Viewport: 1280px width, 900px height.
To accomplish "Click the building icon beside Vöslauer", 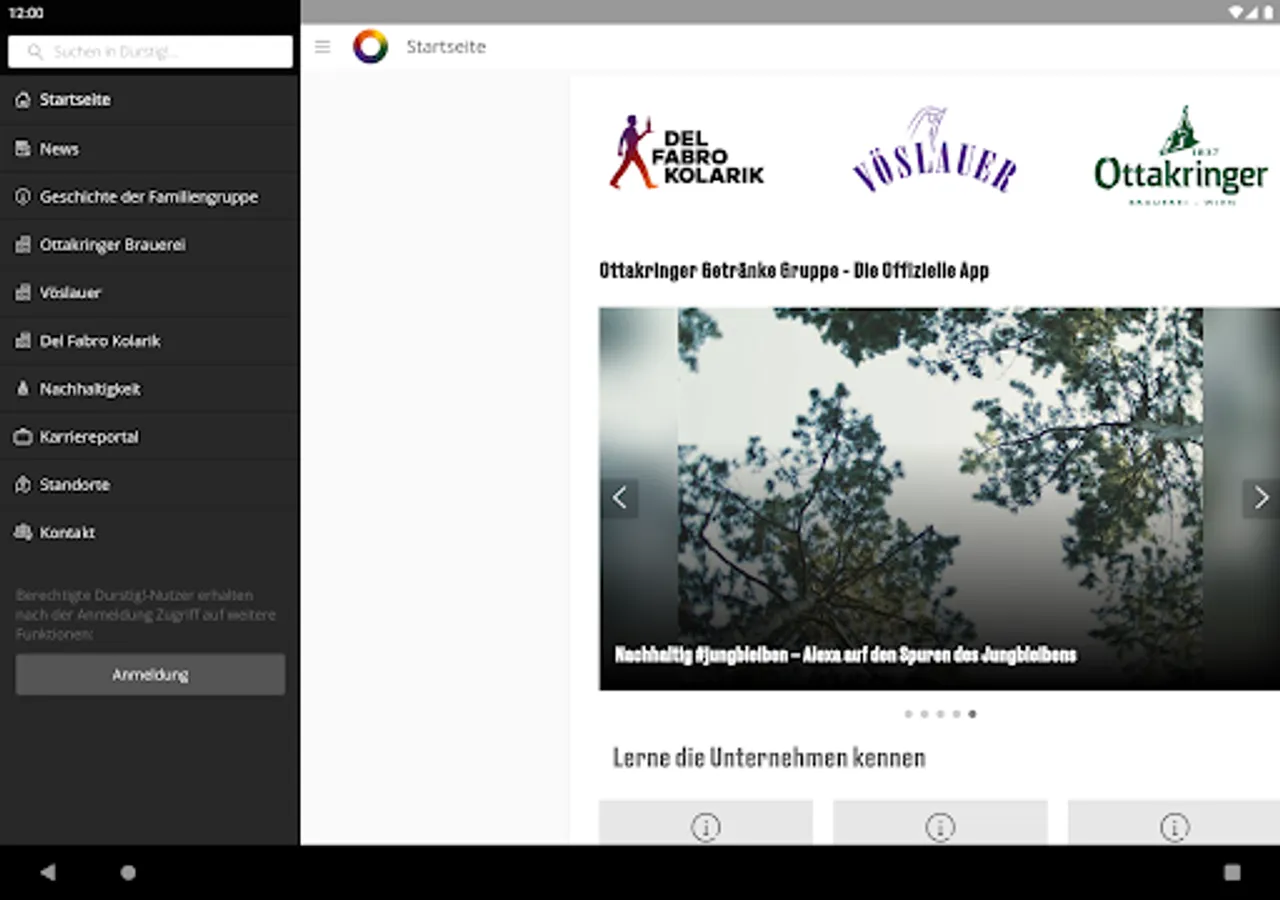I will tap(23, 293).
